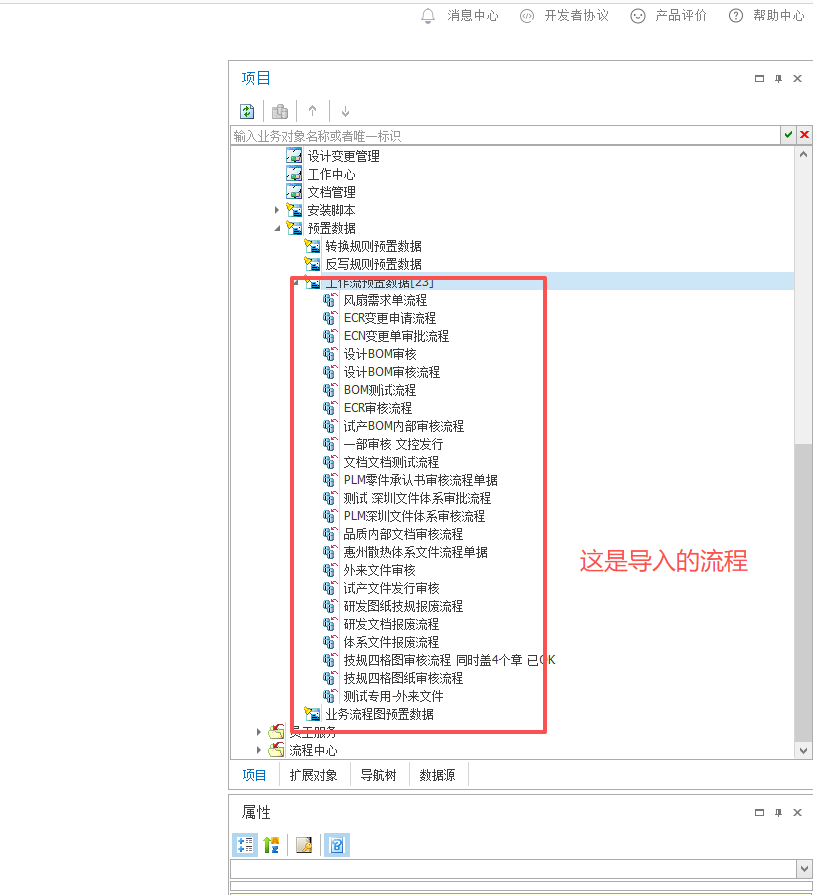Open 帮助中心 link

tap(767, 15)
